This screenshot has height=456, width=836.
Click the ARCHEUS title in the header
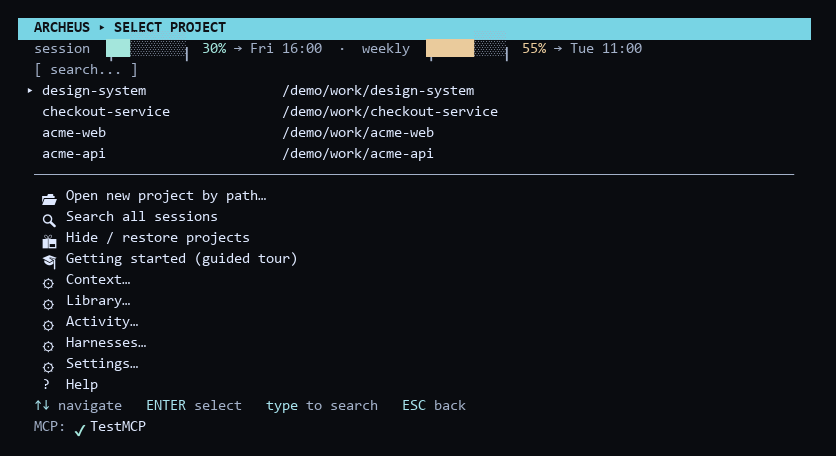(x=62, y=28)
